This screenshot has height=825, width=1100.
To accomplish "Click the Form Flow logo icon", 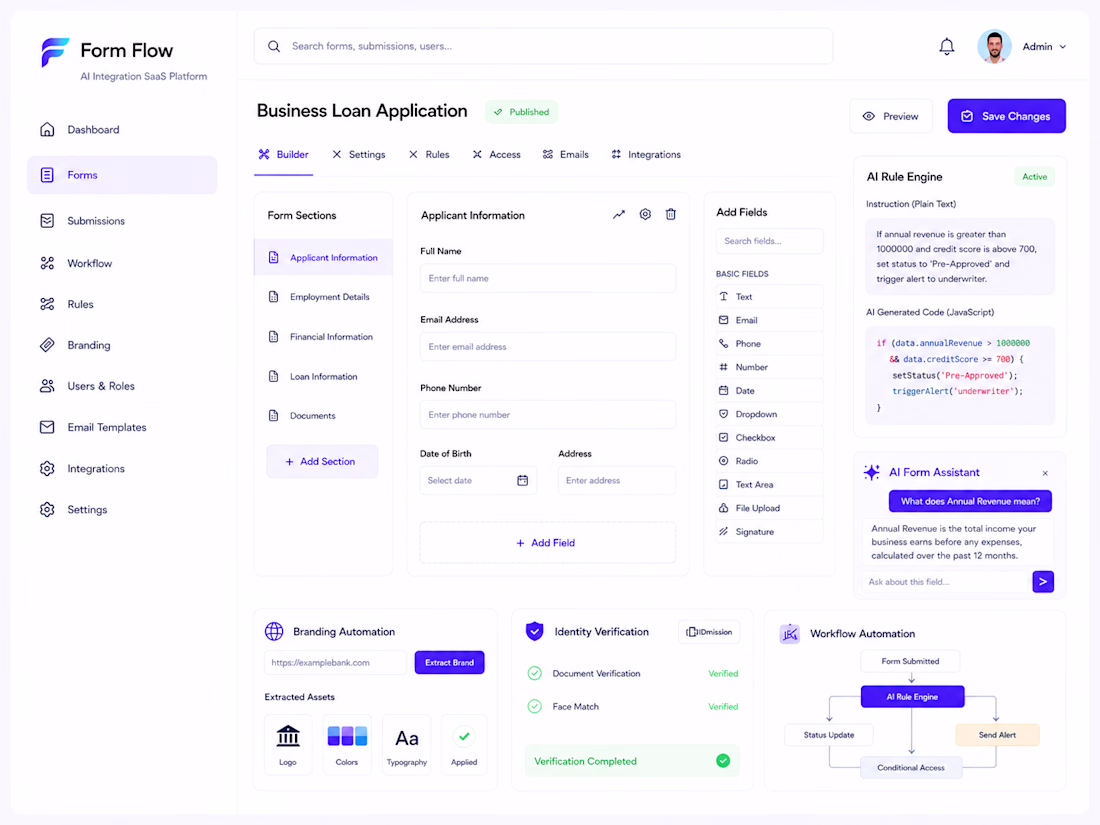I will tap(55, 53).
